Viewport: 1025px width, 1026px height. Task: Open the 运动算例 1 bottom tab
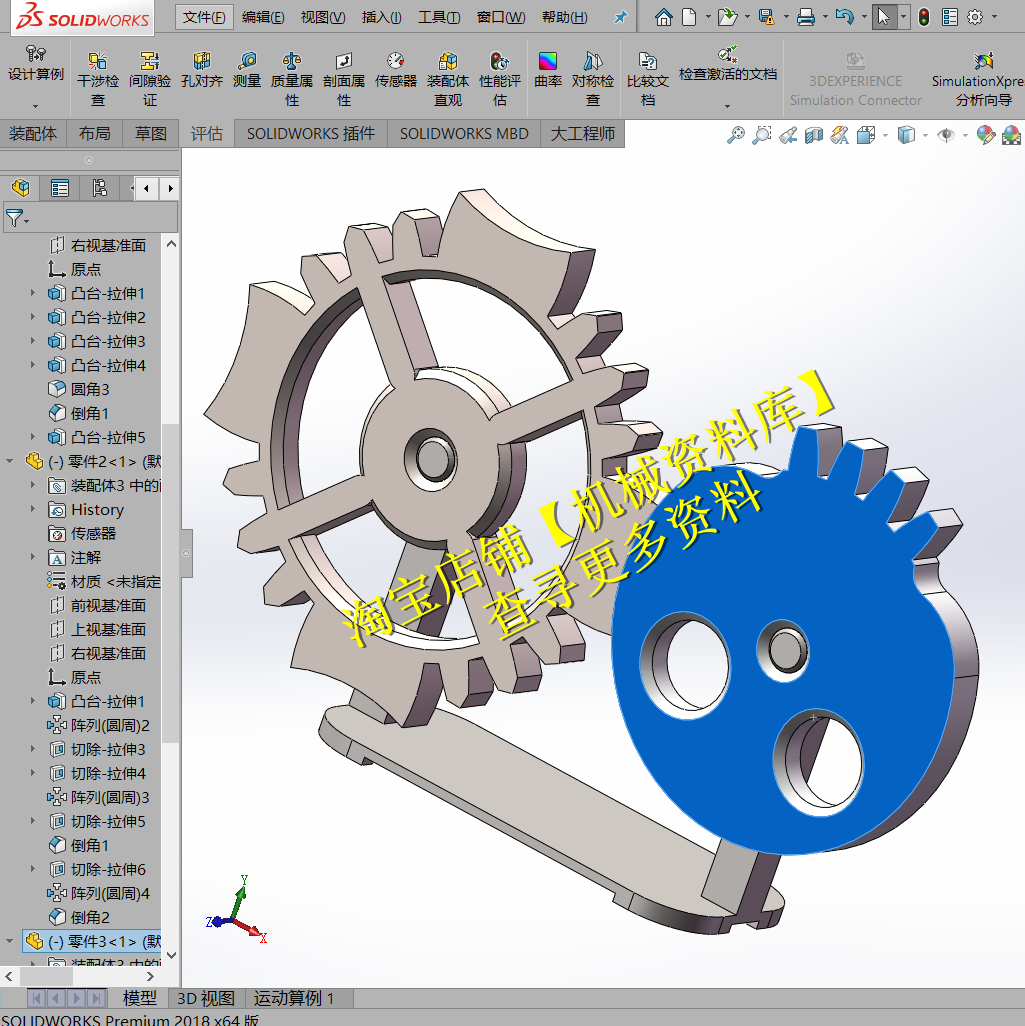pos(293,998)
